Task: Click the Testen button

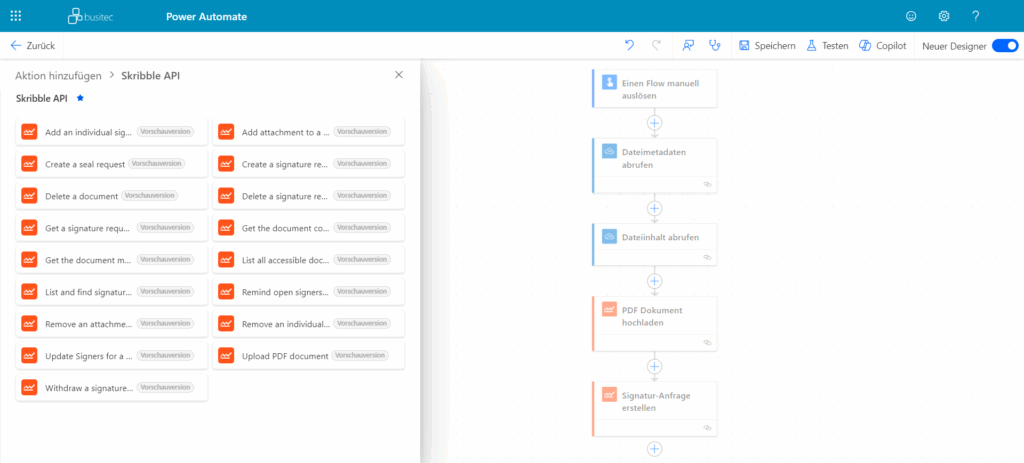Action: click(827, 46)
